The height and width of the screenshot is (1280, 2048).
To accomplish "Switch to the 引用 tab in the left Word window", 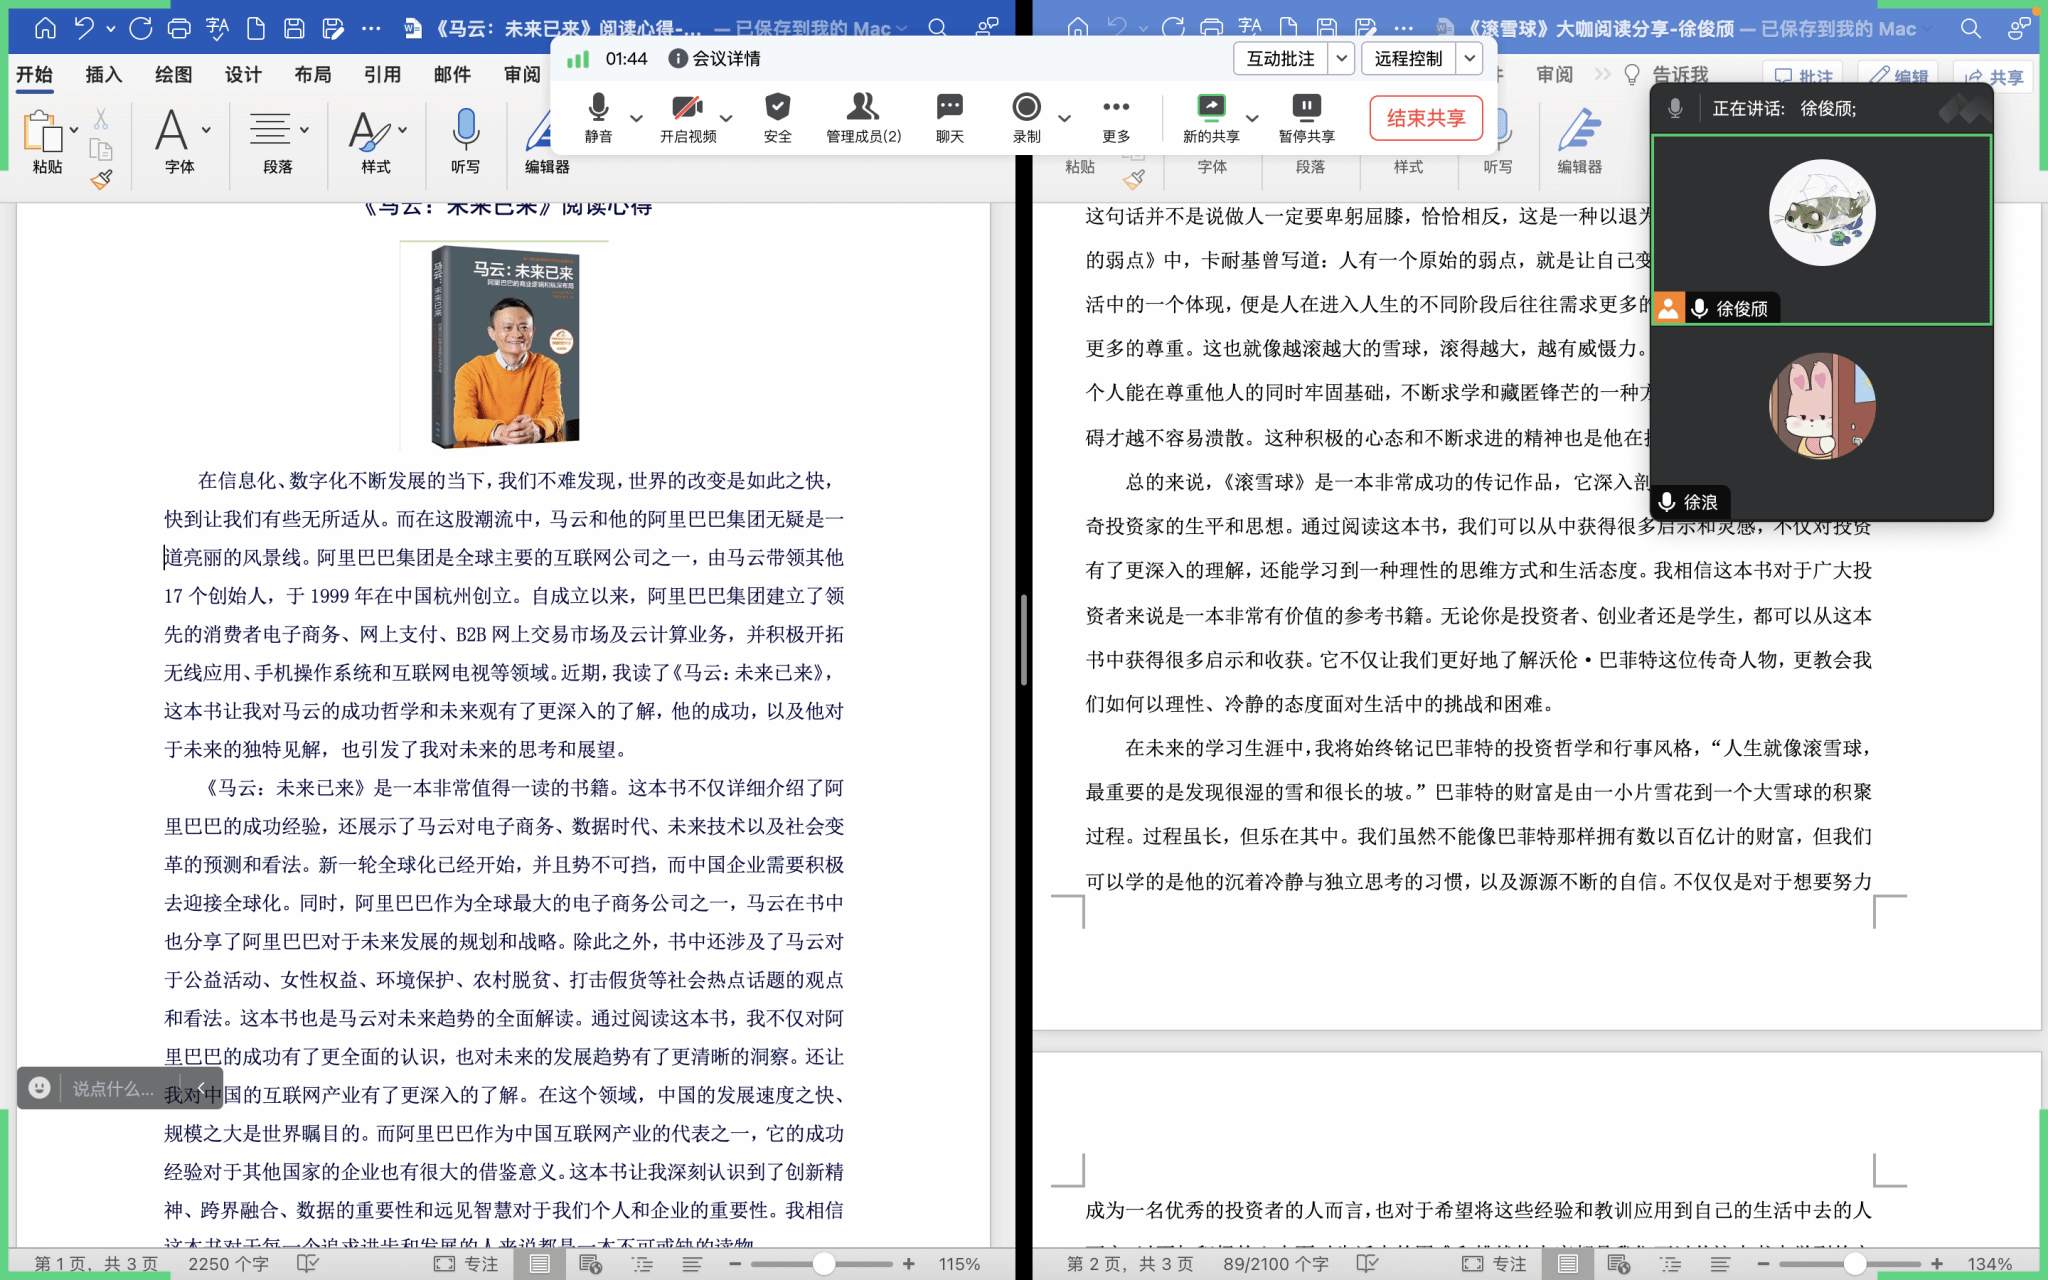I will (x=382, y=74).
